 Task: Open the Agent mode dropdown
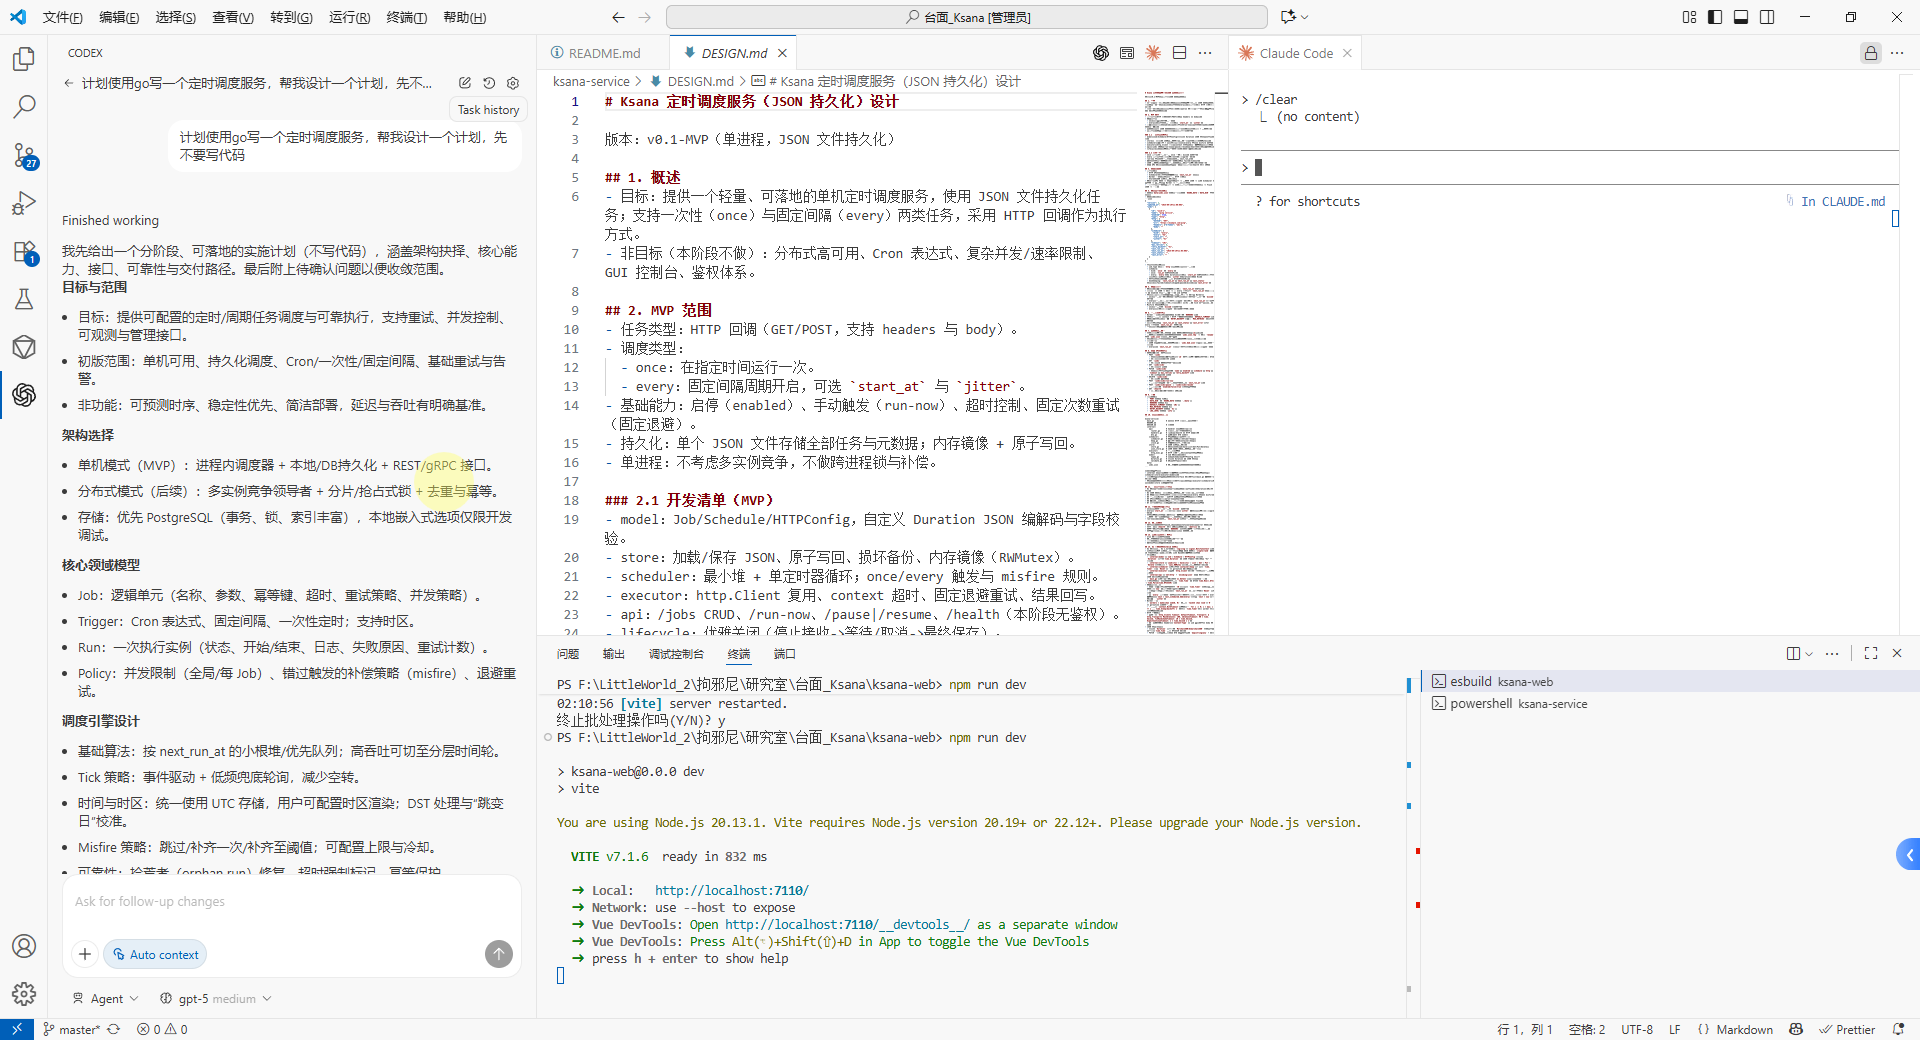click(x=106, y=998)
